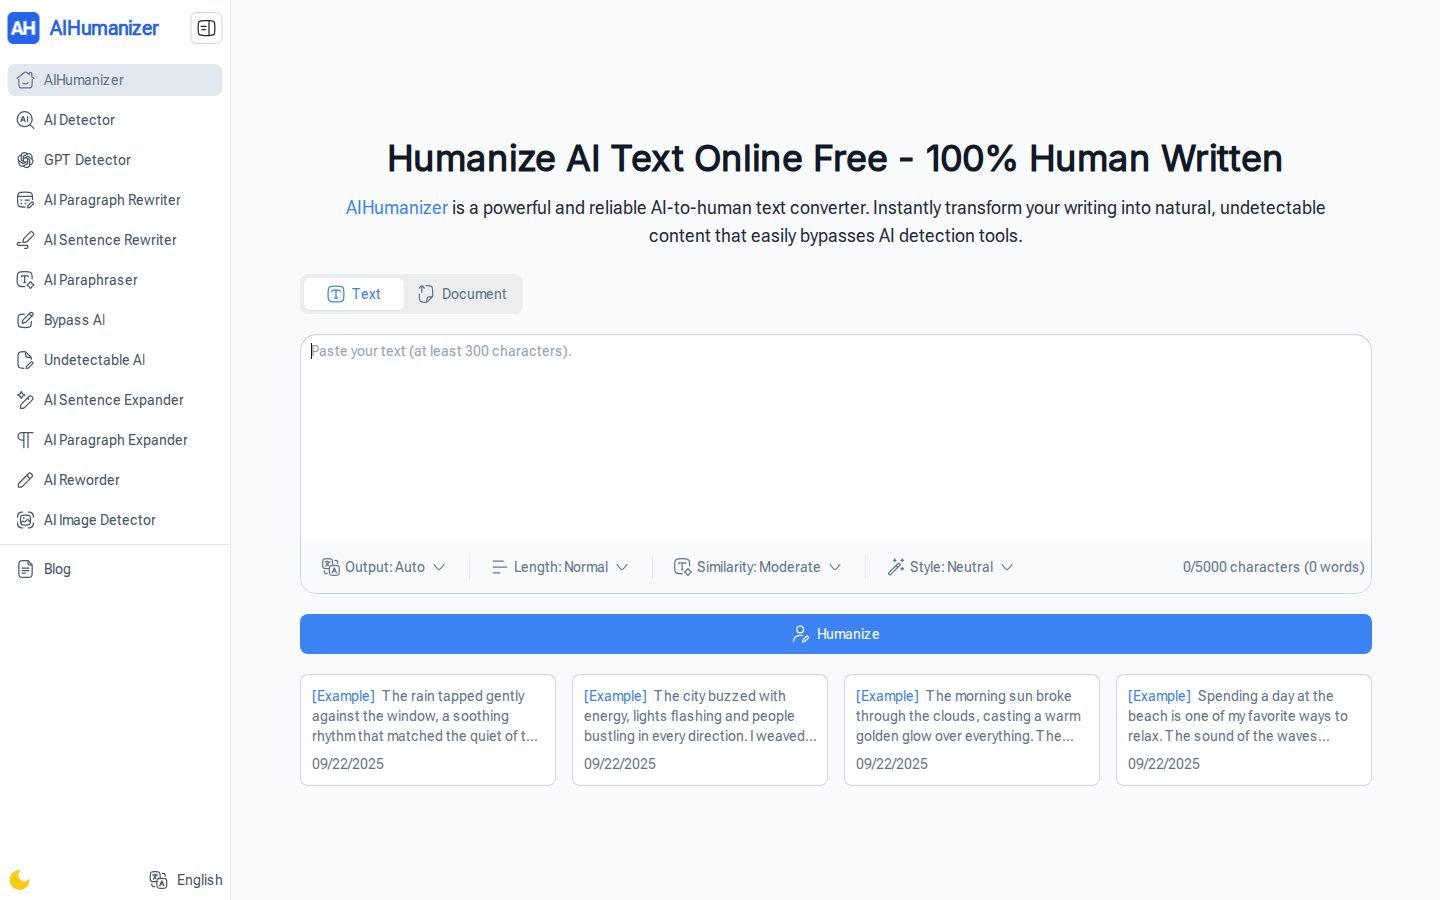1440x900 pixels.
Task: Click inside the paste text area
Action: (836, 438)
